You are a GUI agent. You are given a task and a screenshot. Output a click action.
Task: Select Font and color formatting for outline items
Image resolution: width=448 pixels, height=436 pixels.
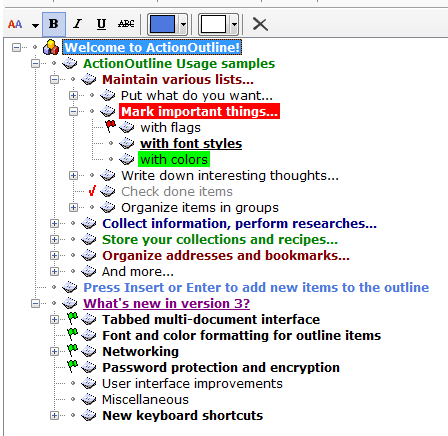(x=242, y=335)
